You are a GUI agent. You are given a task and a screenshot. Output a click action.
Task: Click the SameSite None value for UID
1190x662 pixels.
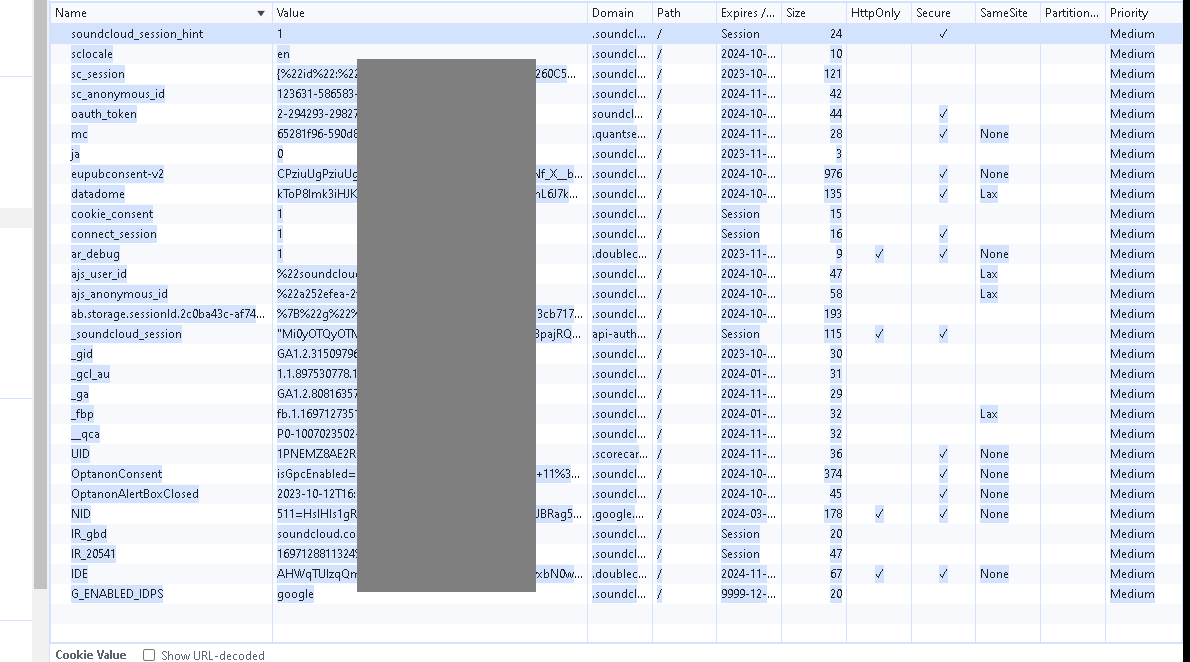(x=994, y=454)
